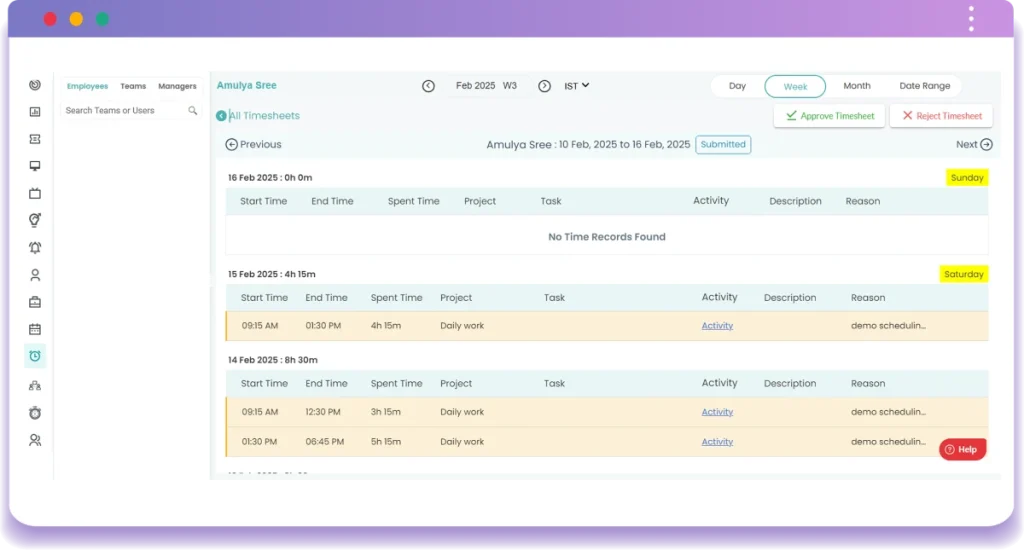Viewport: 1024px width, 550px height.
Task: Click the '3h 15m' spent time cell
Action: click(386, 412)
